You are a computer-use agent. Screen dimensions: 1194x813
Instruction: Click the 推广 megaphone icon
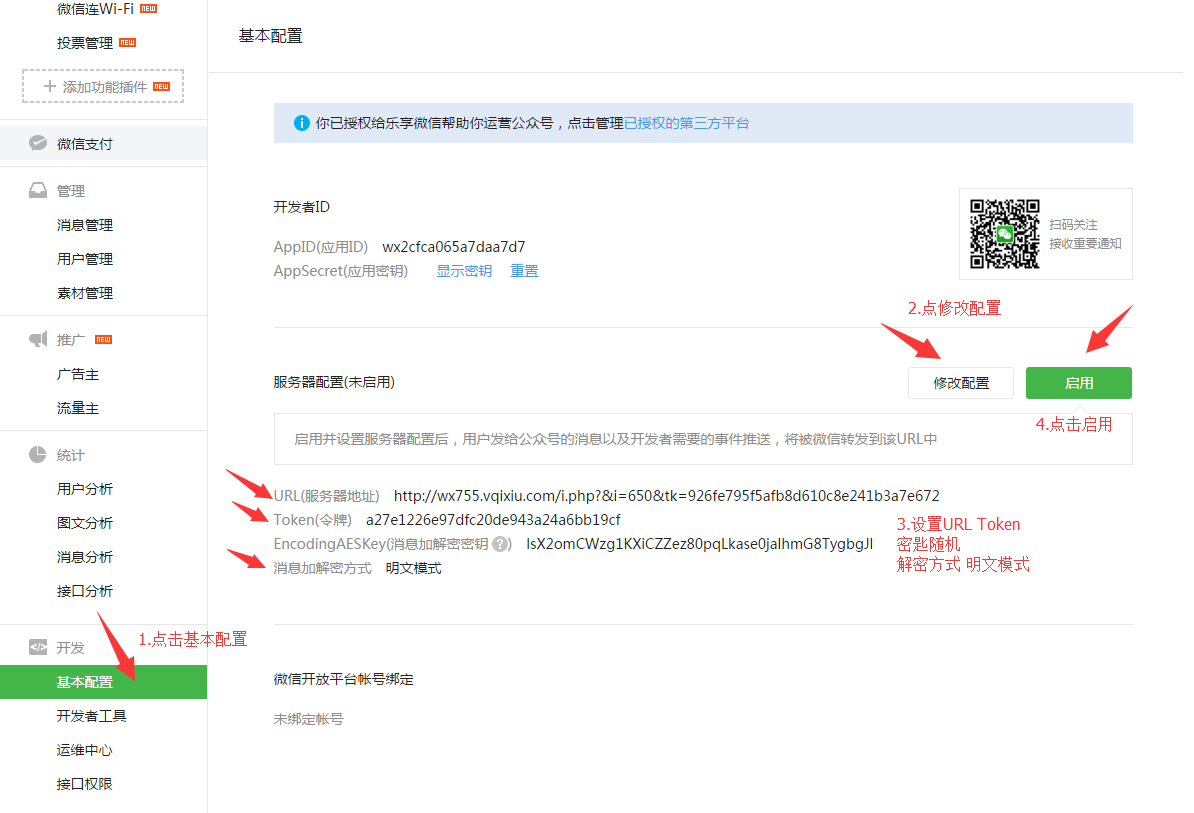38,340
